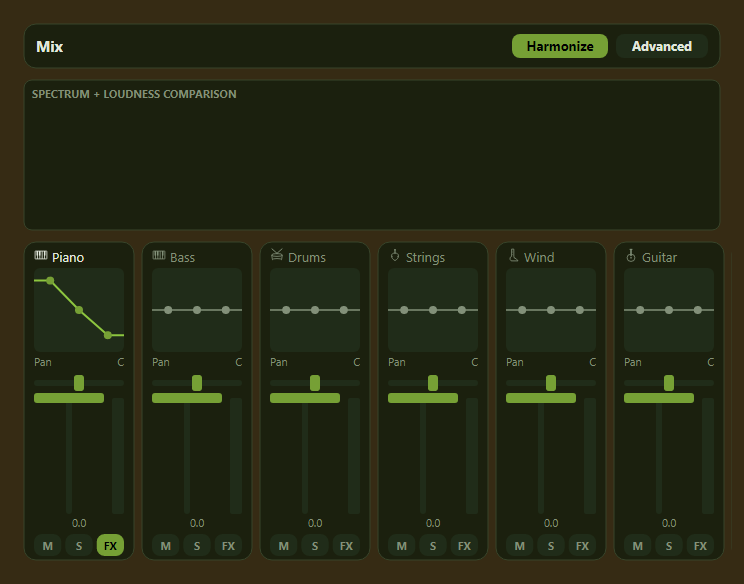This screenshot has height=584, width=744.
Task: Disable FX on the Piano channel
Action: (110, 546)
